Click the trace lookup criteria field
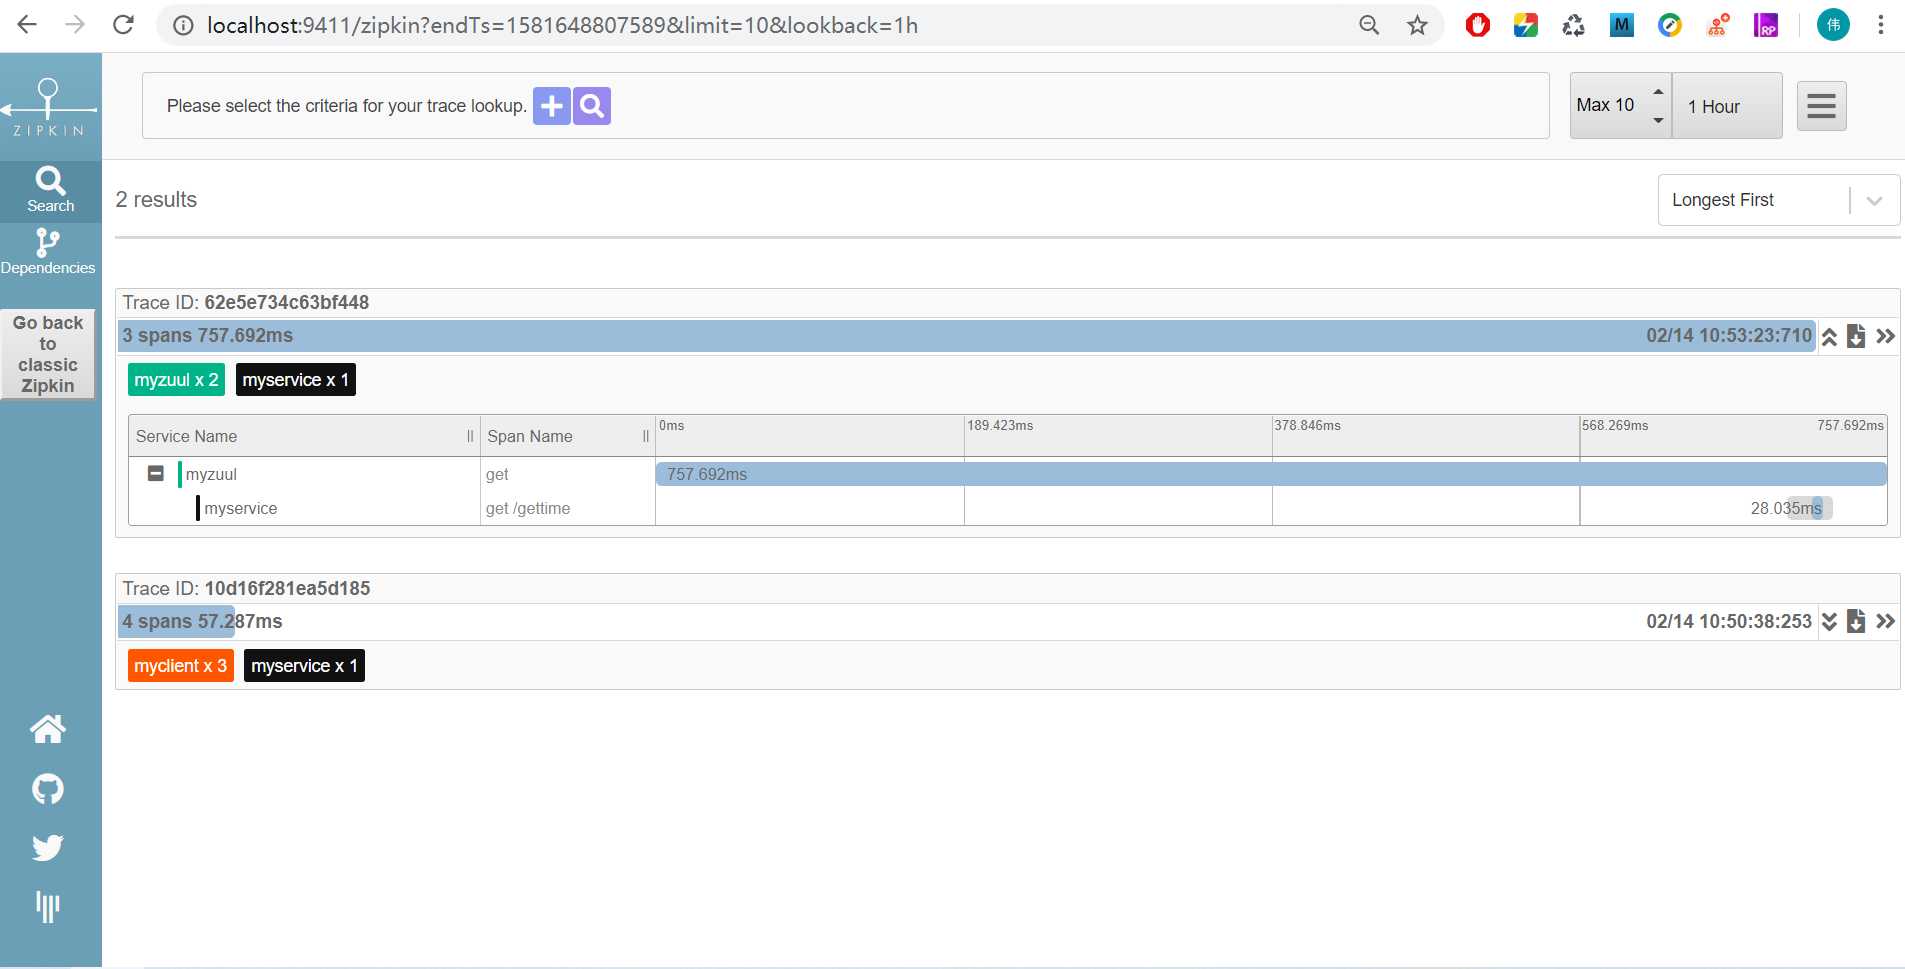The height and width of the screenshot is (969, 1905). click(x=845, y=106)
